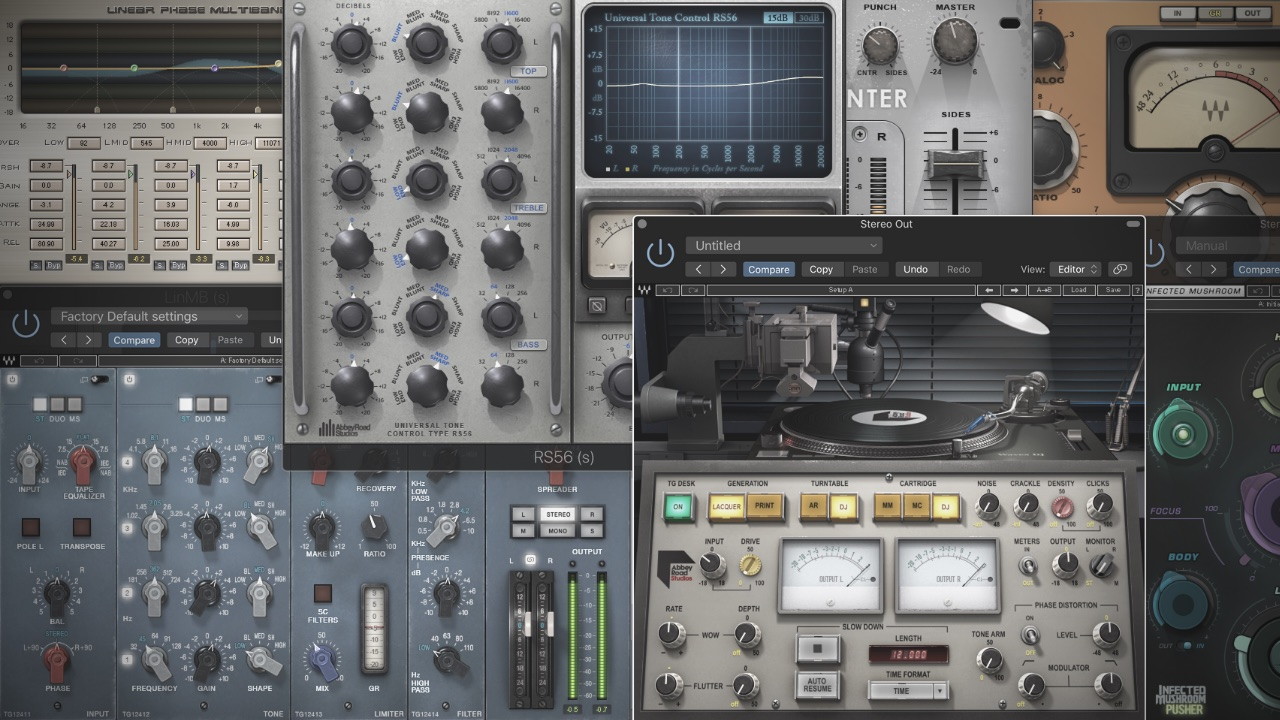Image resolution: width=1280 pixels, height=720 pixels.
Task: Select AR turntable
Action: pyautogui.click(x=813, y=506)
